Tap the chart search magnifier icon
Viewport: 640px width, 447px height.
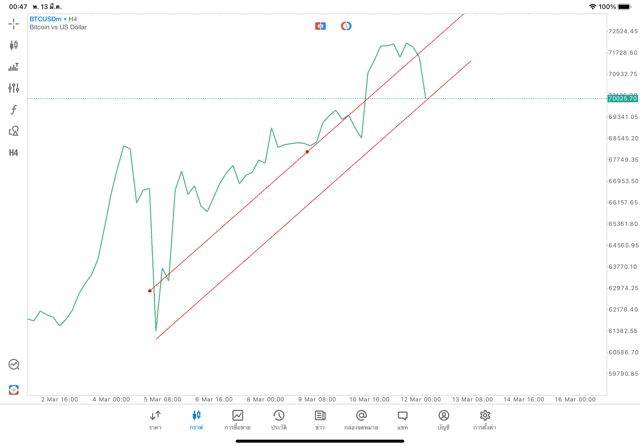coord(13,365)
